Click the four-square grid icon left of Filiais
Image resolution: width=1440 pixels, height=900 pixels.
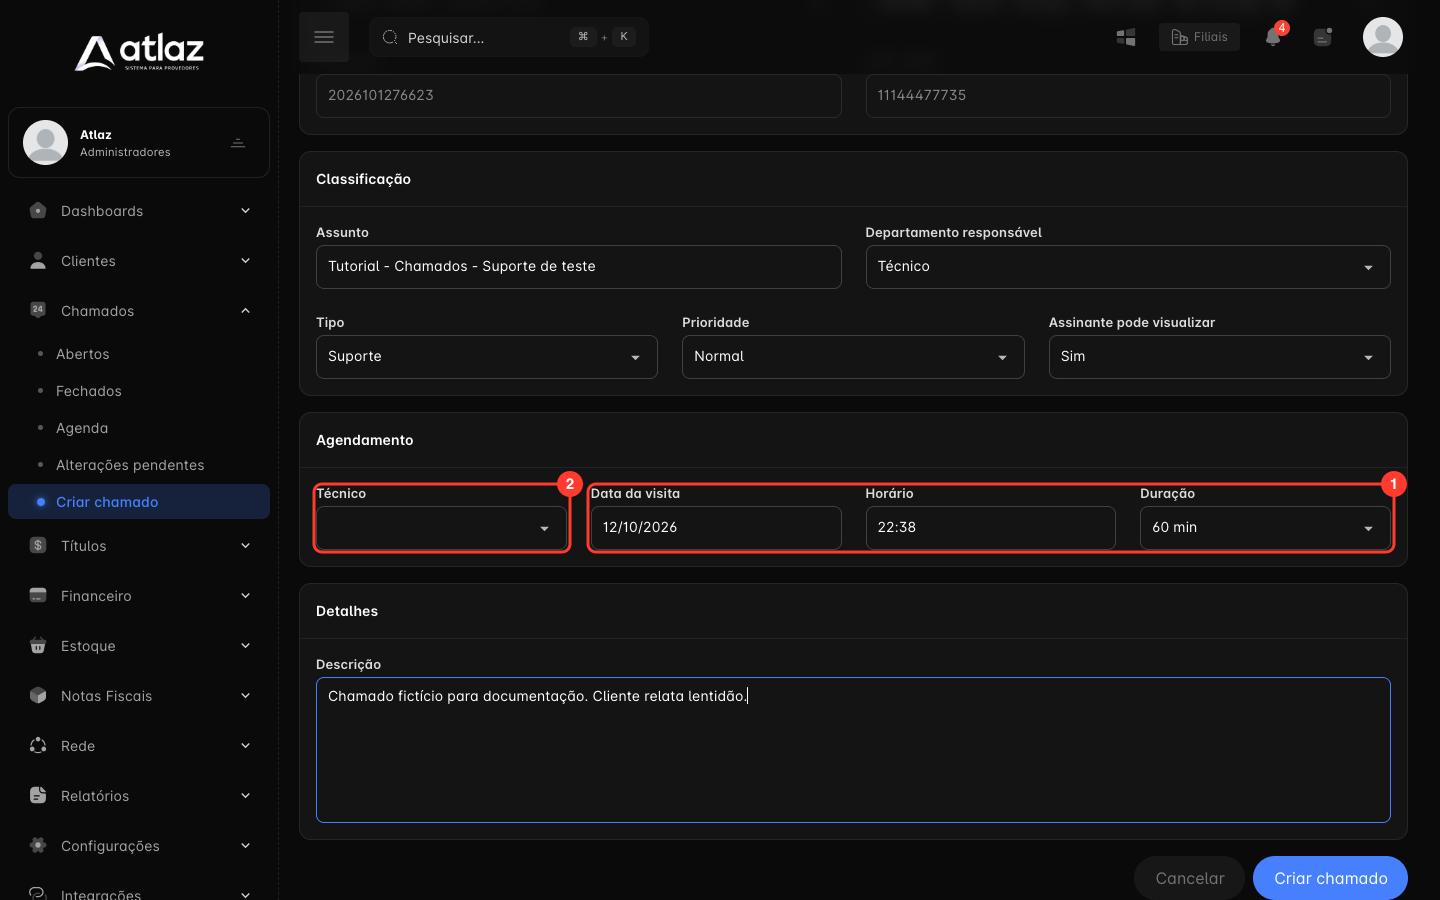pos(1126,37)
